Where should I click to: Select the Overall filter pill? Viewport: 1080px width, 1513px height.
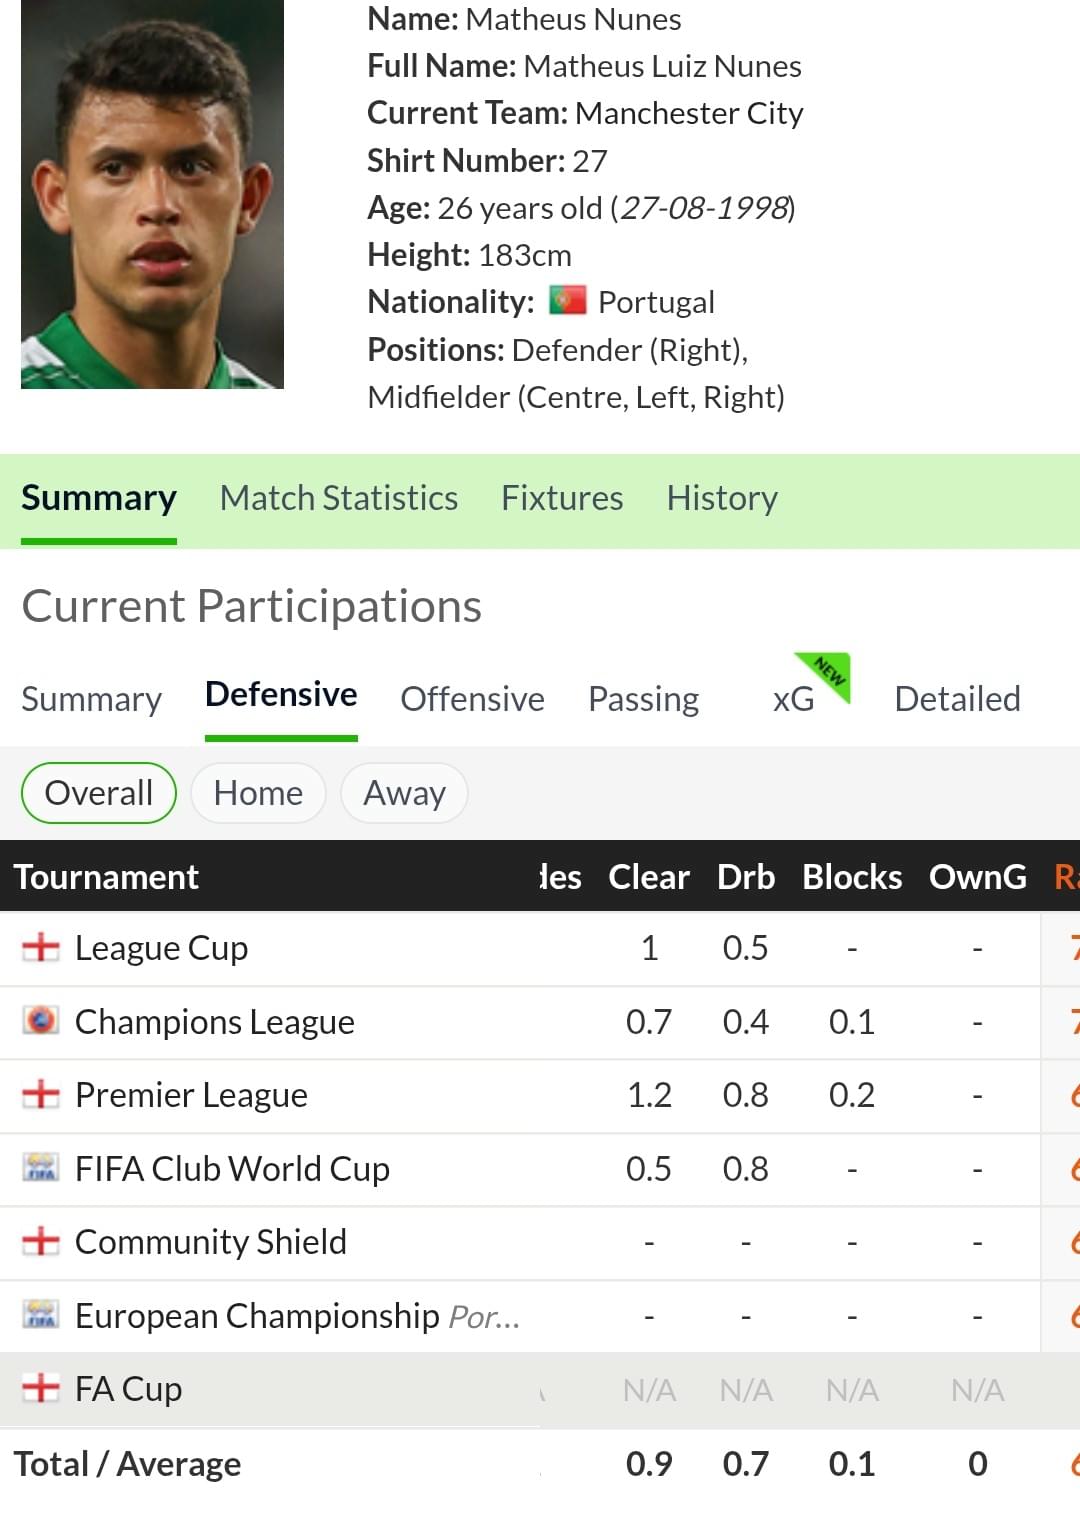click(99, 793)
